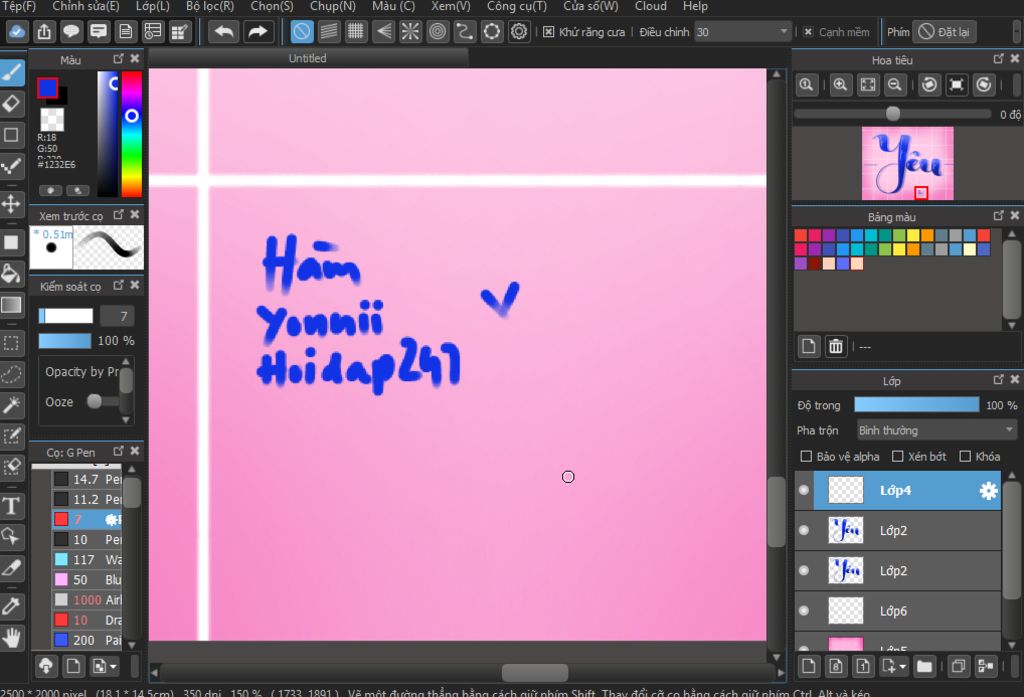Rotate canvas left in the navigator
The width and height of the screenshot is (1024, 697).
click(929, 85)
